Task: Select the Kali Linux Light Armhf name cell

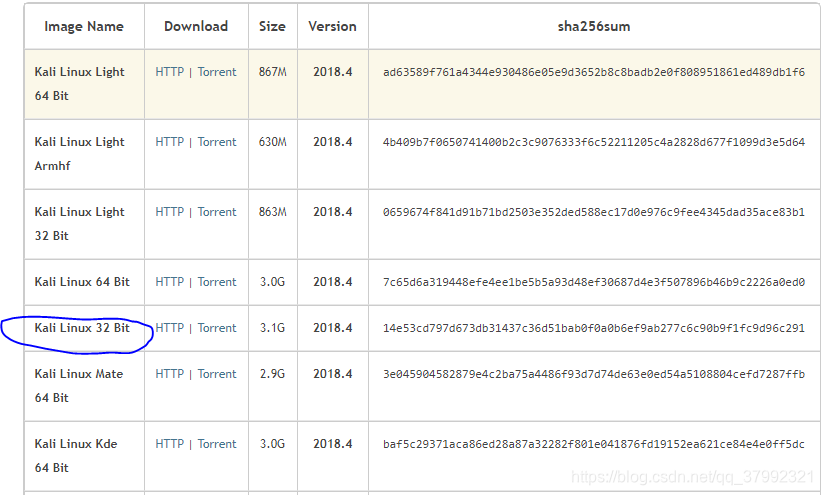Action: (84, 154)
